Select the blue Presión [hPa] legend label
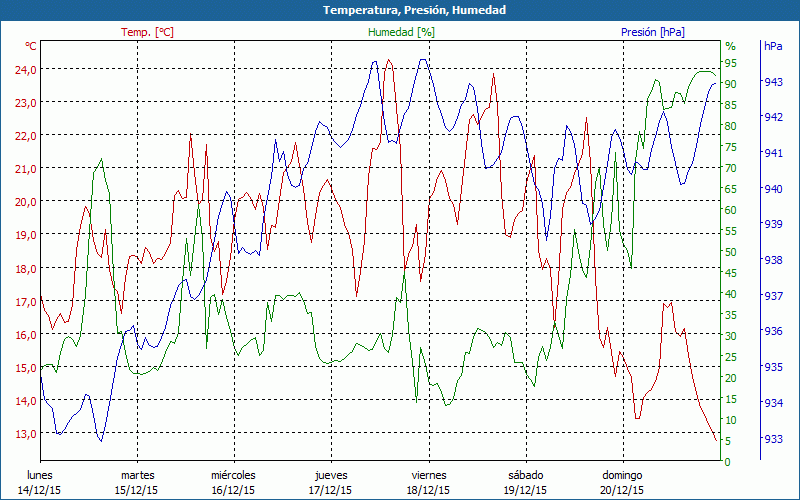 pos(652,32)
